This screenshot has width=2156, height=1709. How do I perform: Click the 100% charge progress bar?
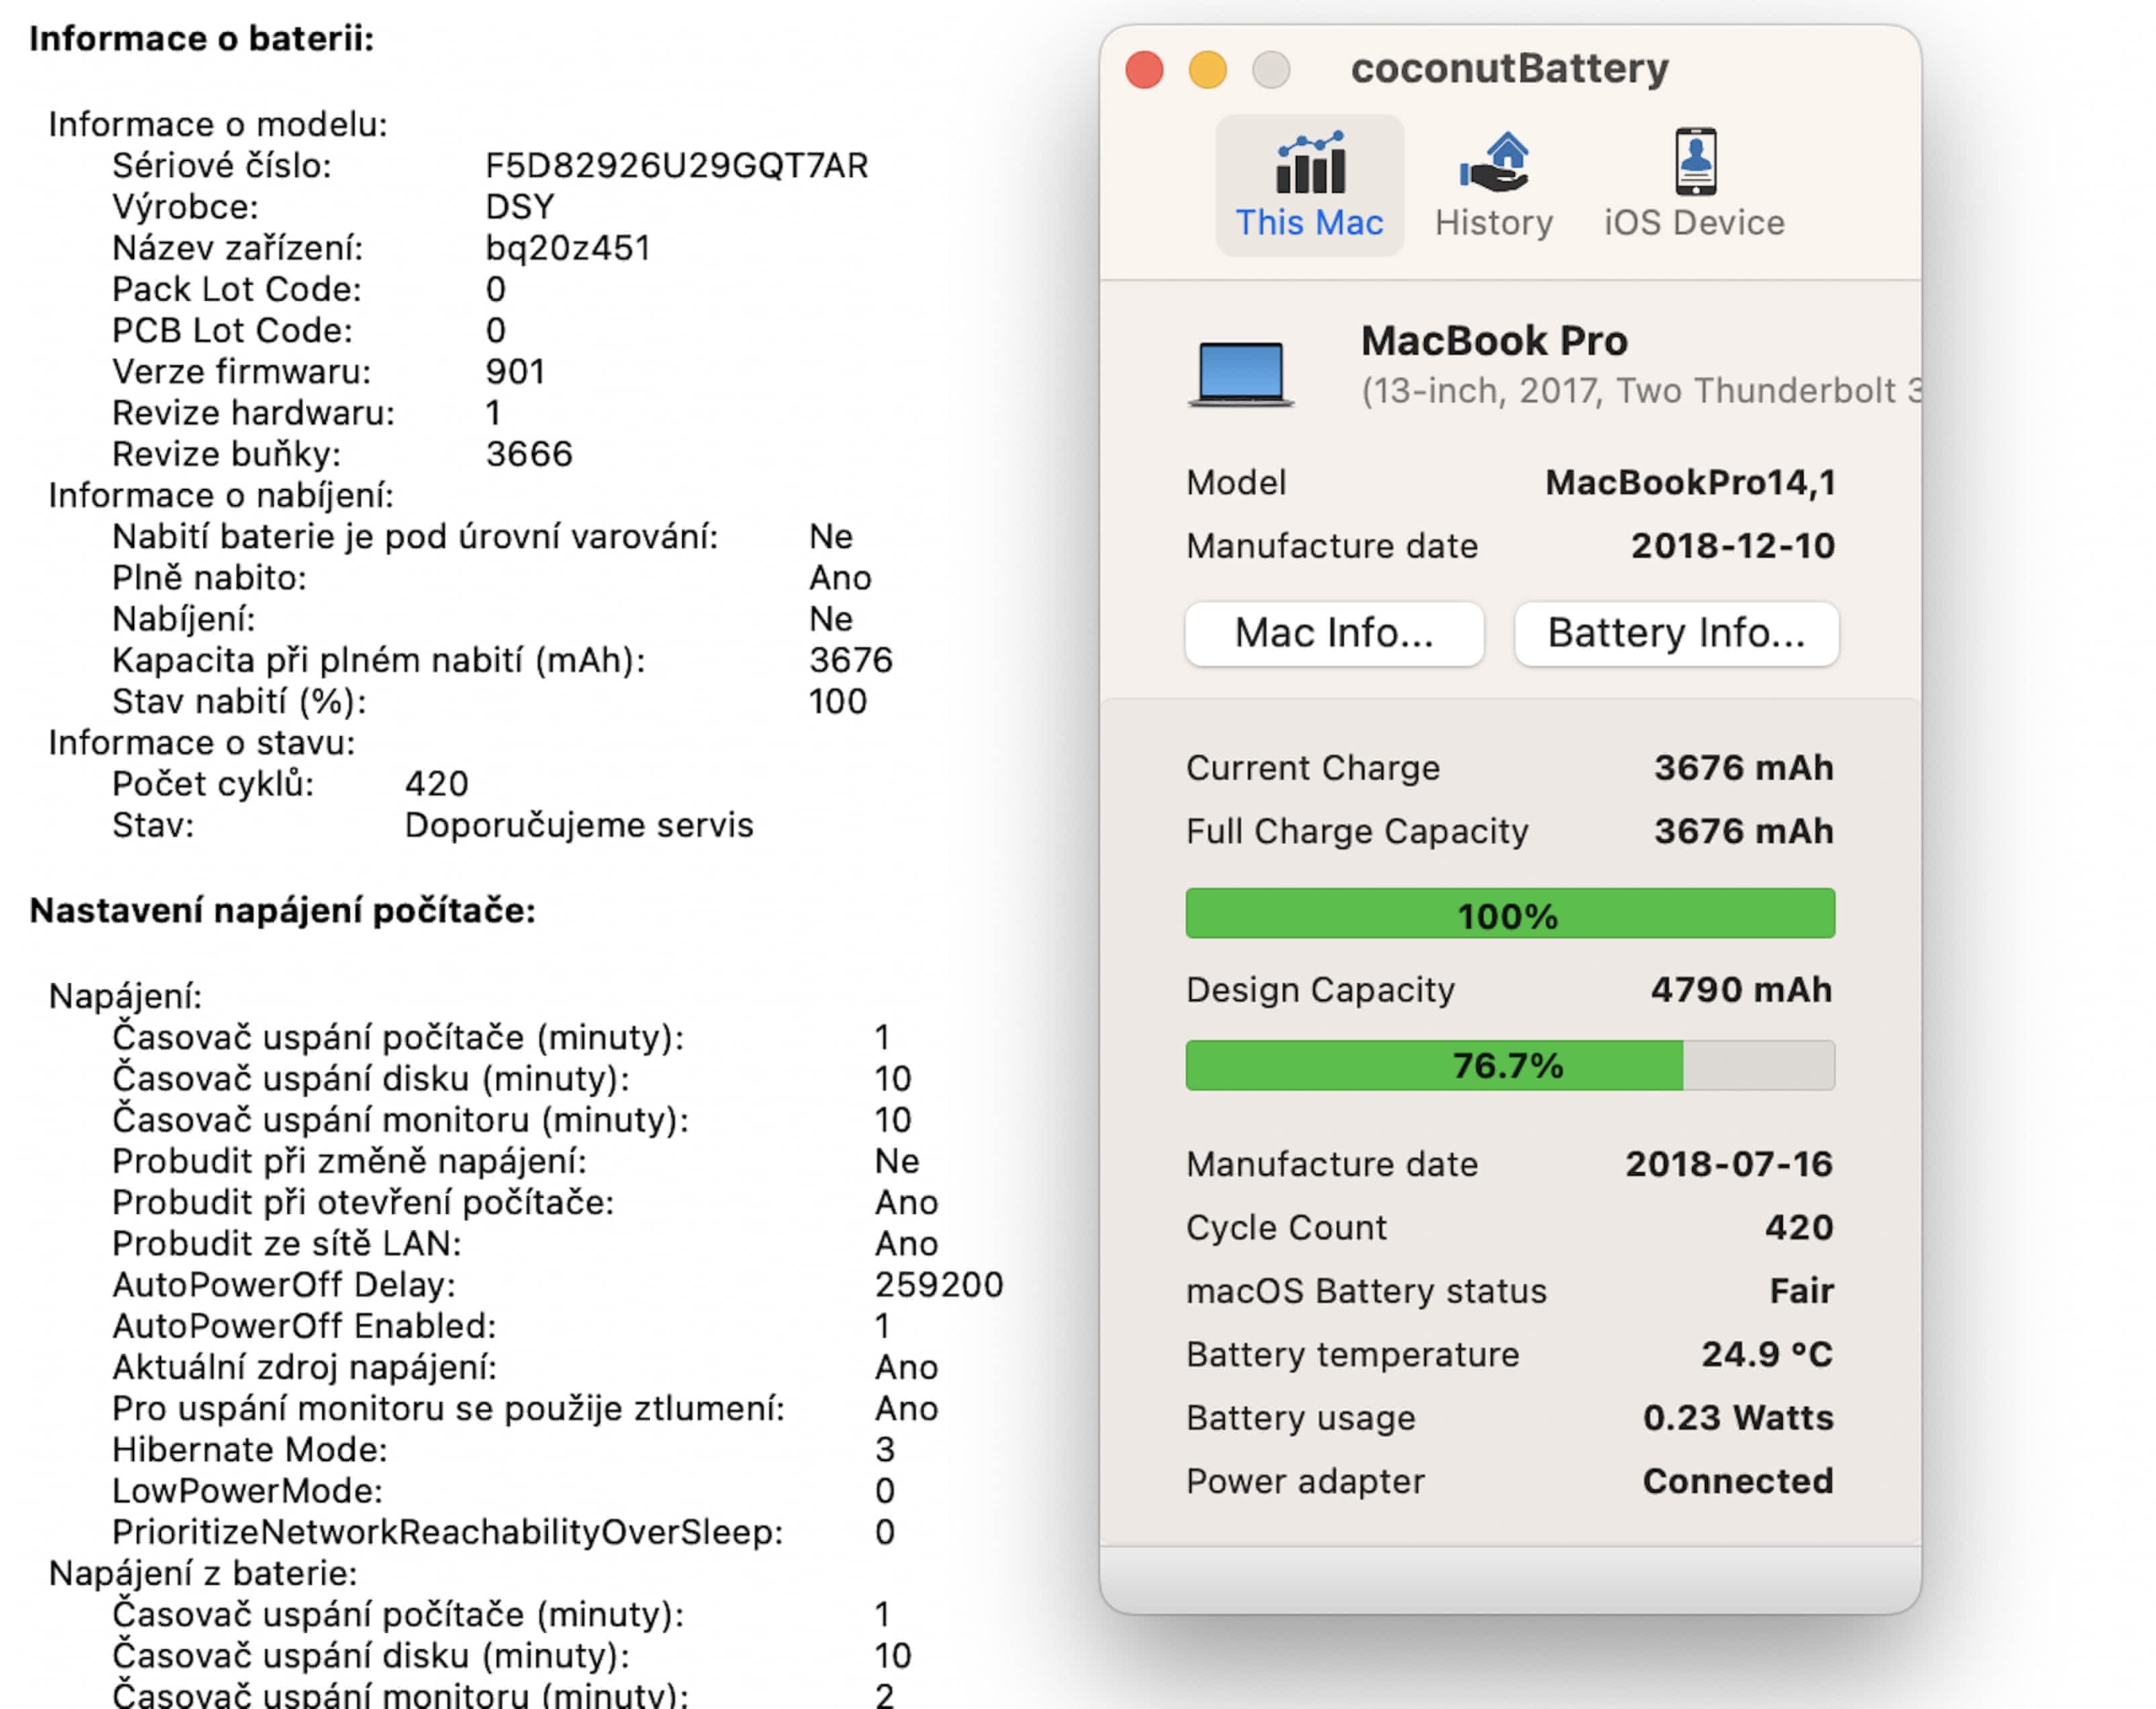[1509, 914]
